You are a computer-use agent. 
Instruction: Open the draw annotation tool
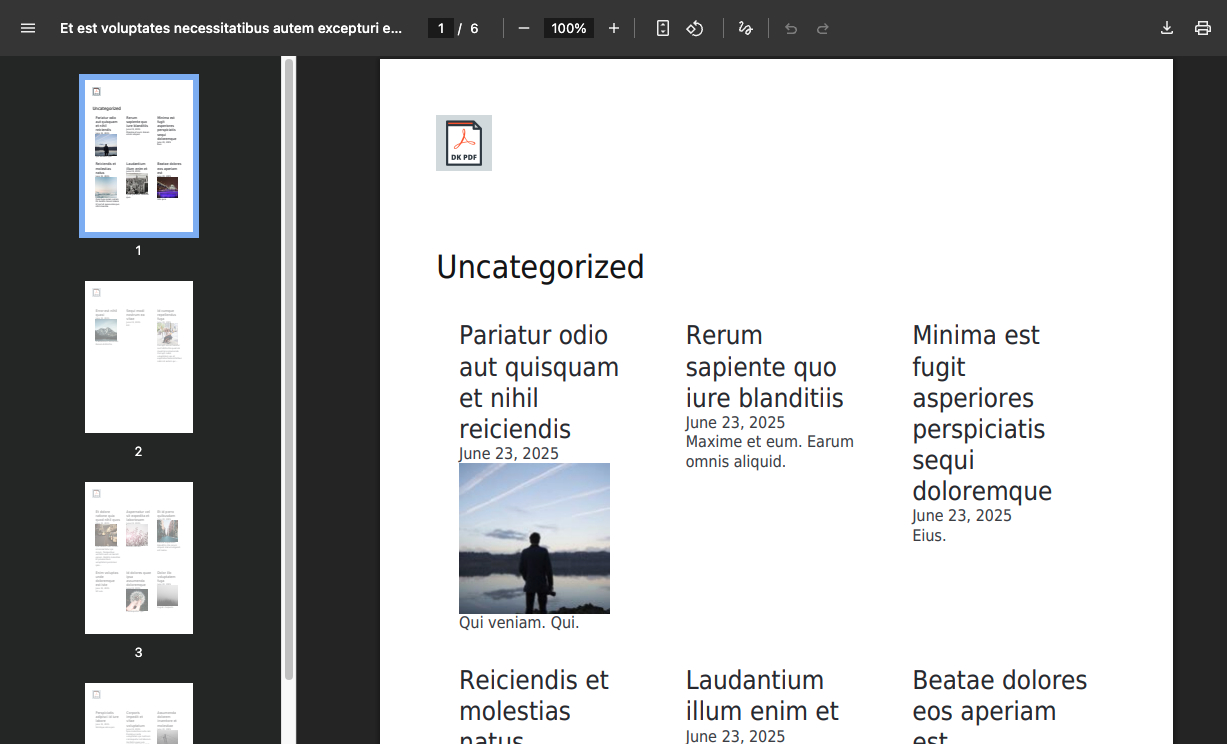click(x=745, y=28)
